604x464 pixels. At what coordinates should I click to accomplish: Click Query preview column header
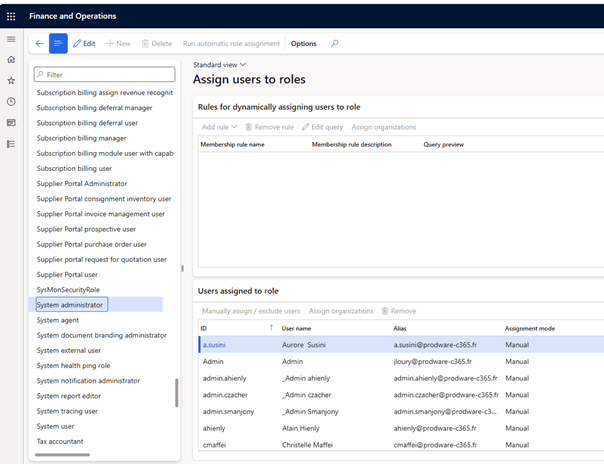tap(443, 144)
